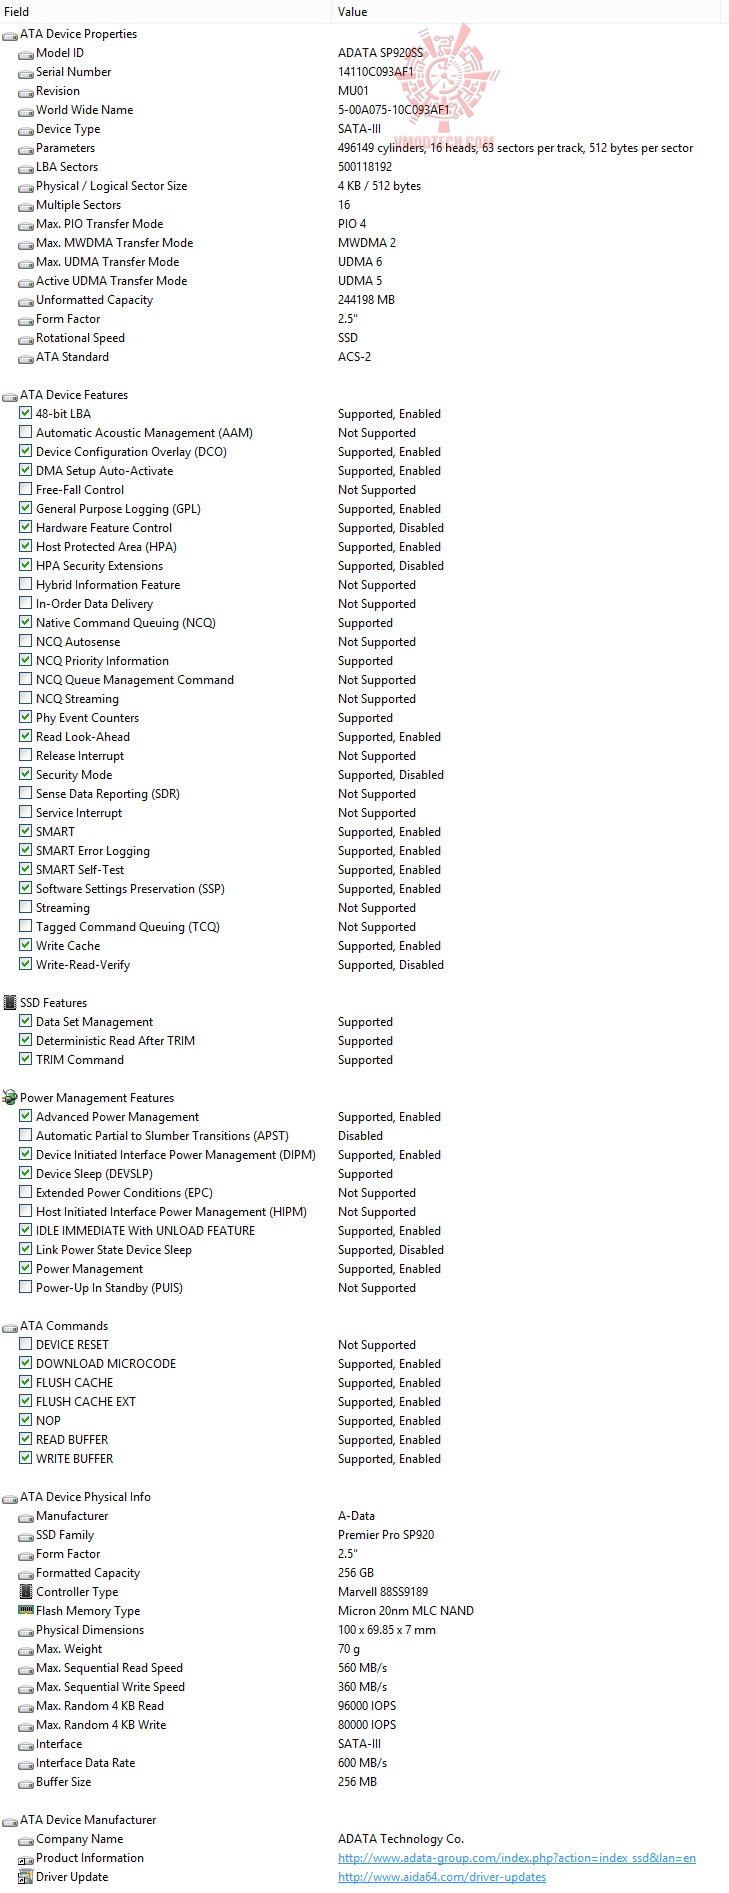
Task: Toggle the SMART Error Logging checkbox
Action: [x=26, y=850]
